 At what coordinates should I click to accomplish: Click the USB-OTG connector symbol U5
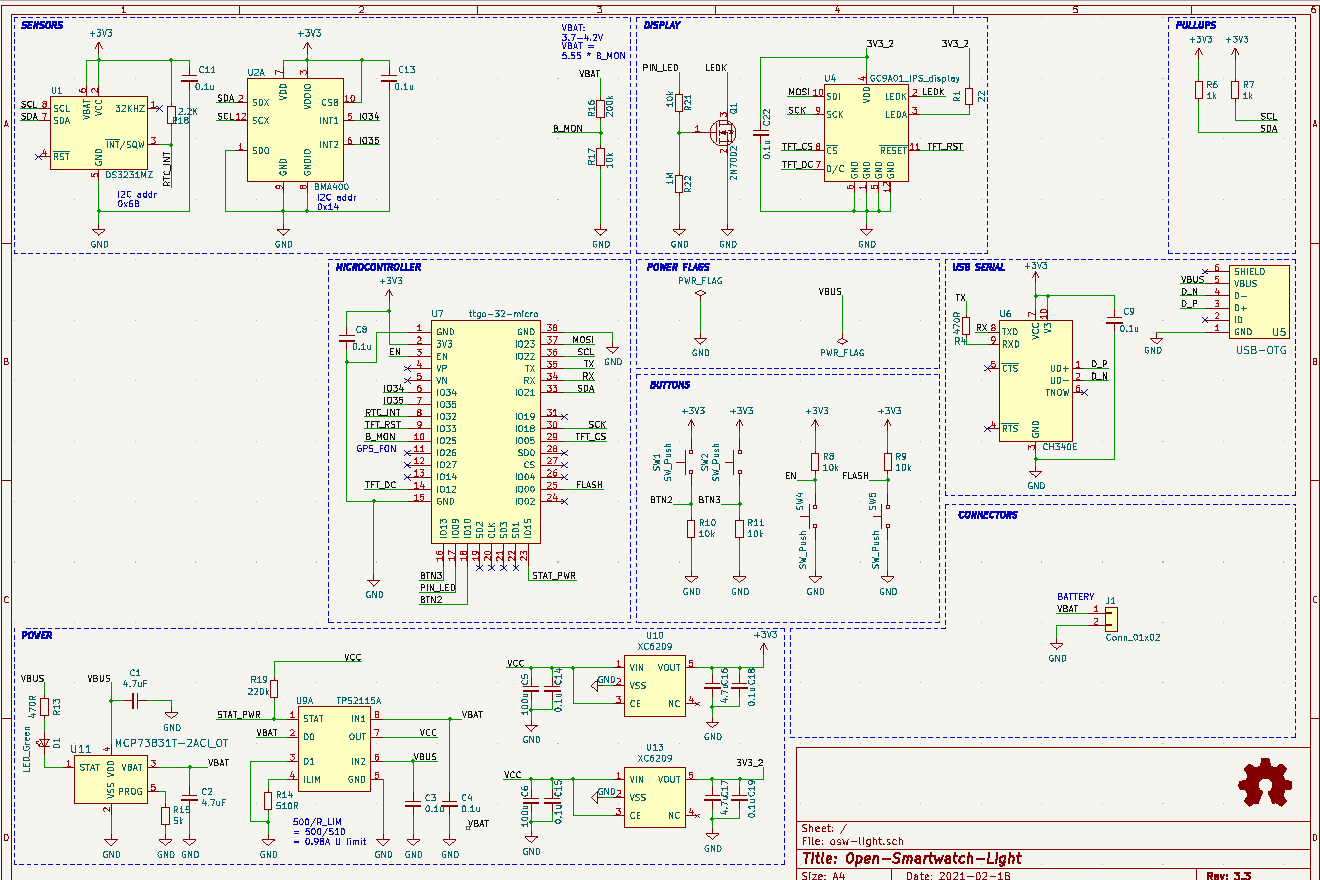[x=1259, y=302]
